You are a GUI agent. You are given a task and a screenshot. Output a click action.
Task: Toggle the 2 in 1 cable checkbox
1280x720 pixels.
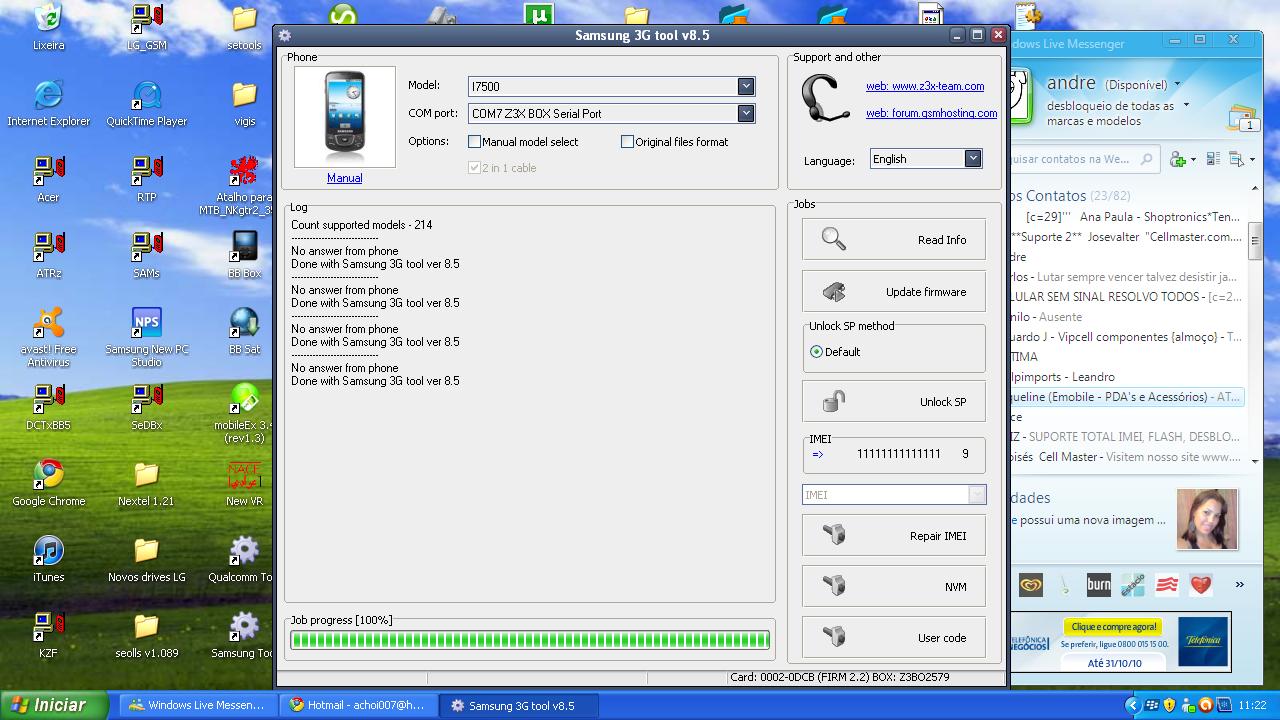pyautogui.click(x=475, y=168)
